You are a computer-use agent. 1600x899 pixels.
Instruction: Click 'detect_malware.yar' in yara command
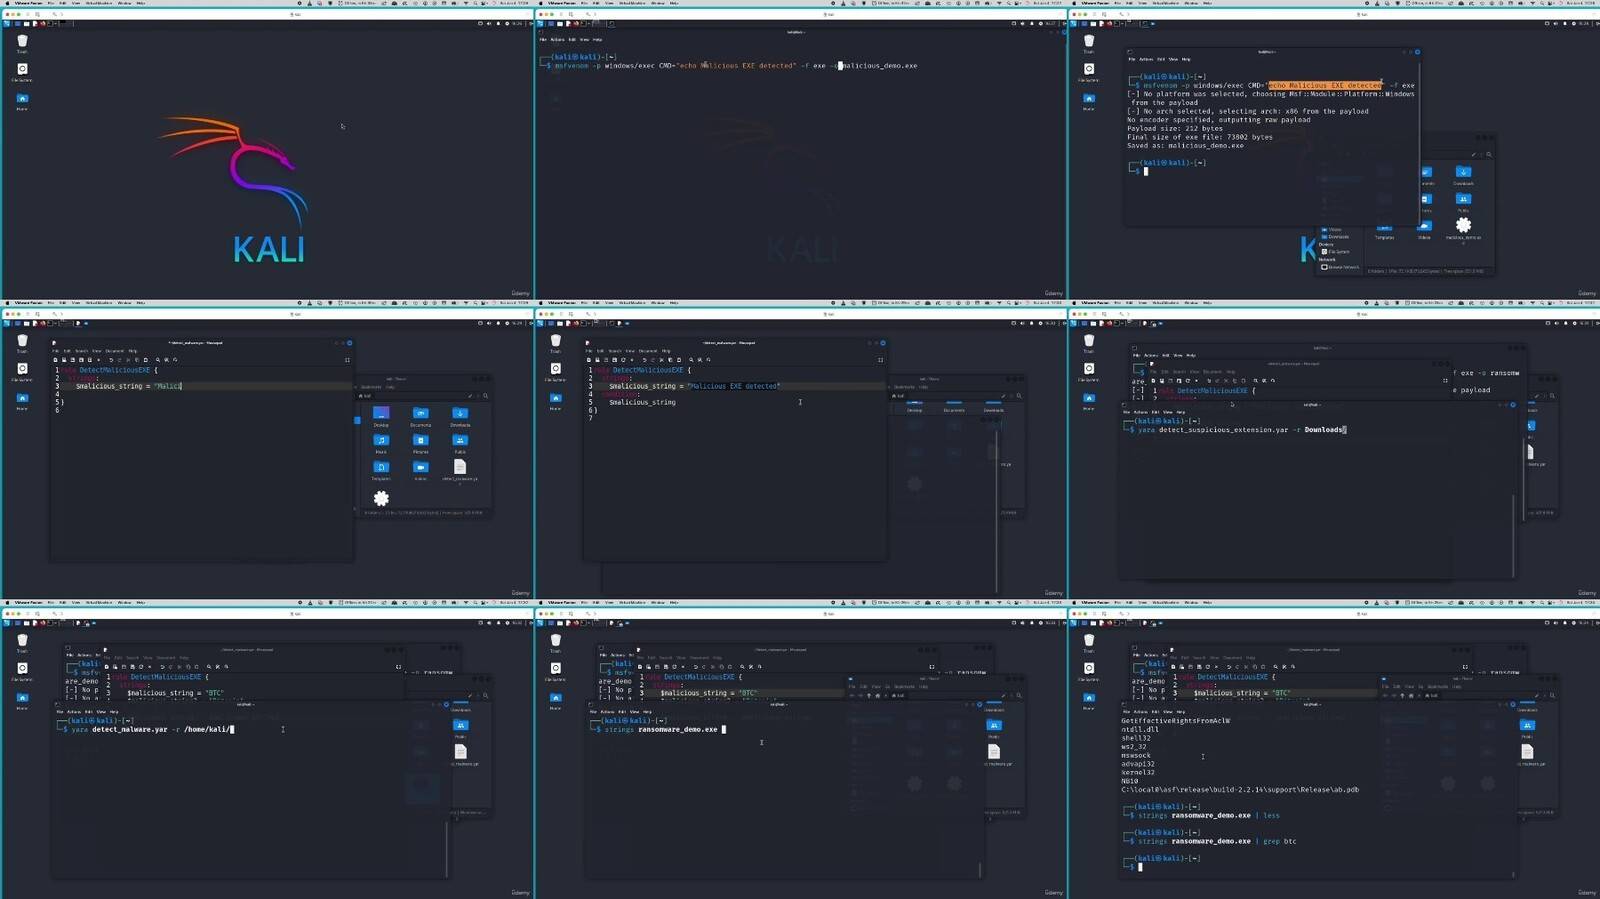click(130, 730)
